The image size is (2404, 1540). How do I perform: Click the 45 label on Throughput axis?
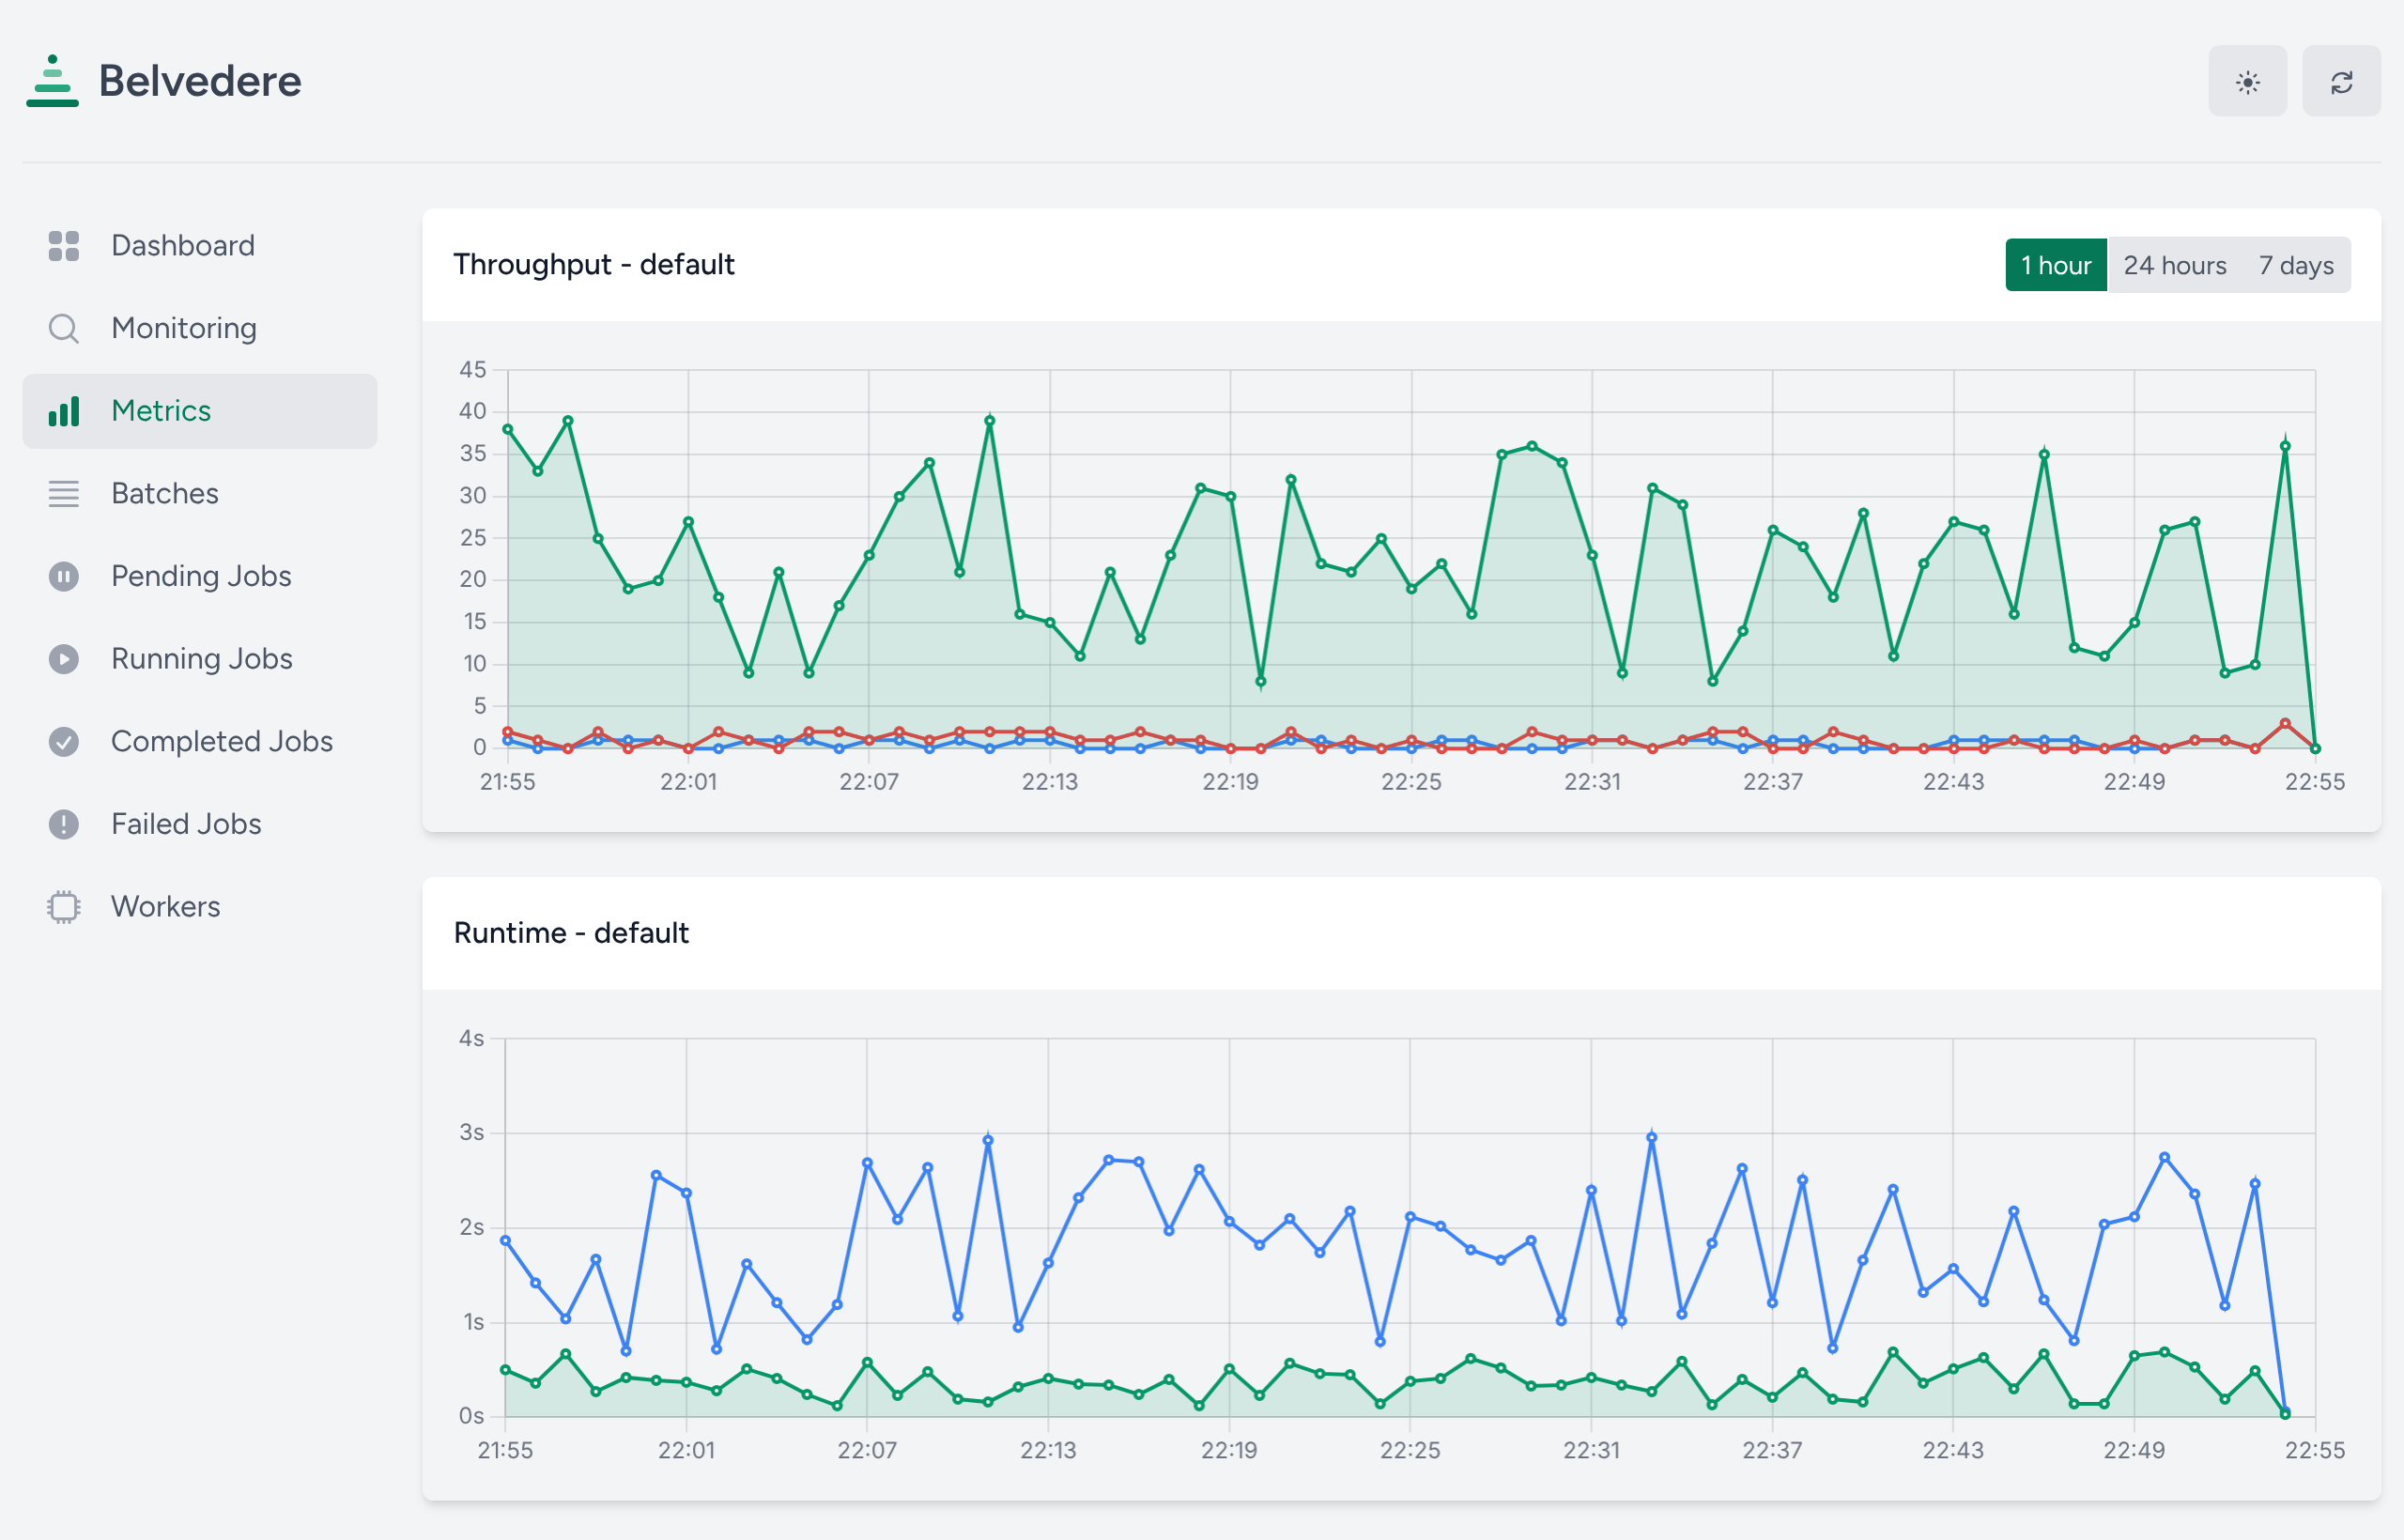473,370
